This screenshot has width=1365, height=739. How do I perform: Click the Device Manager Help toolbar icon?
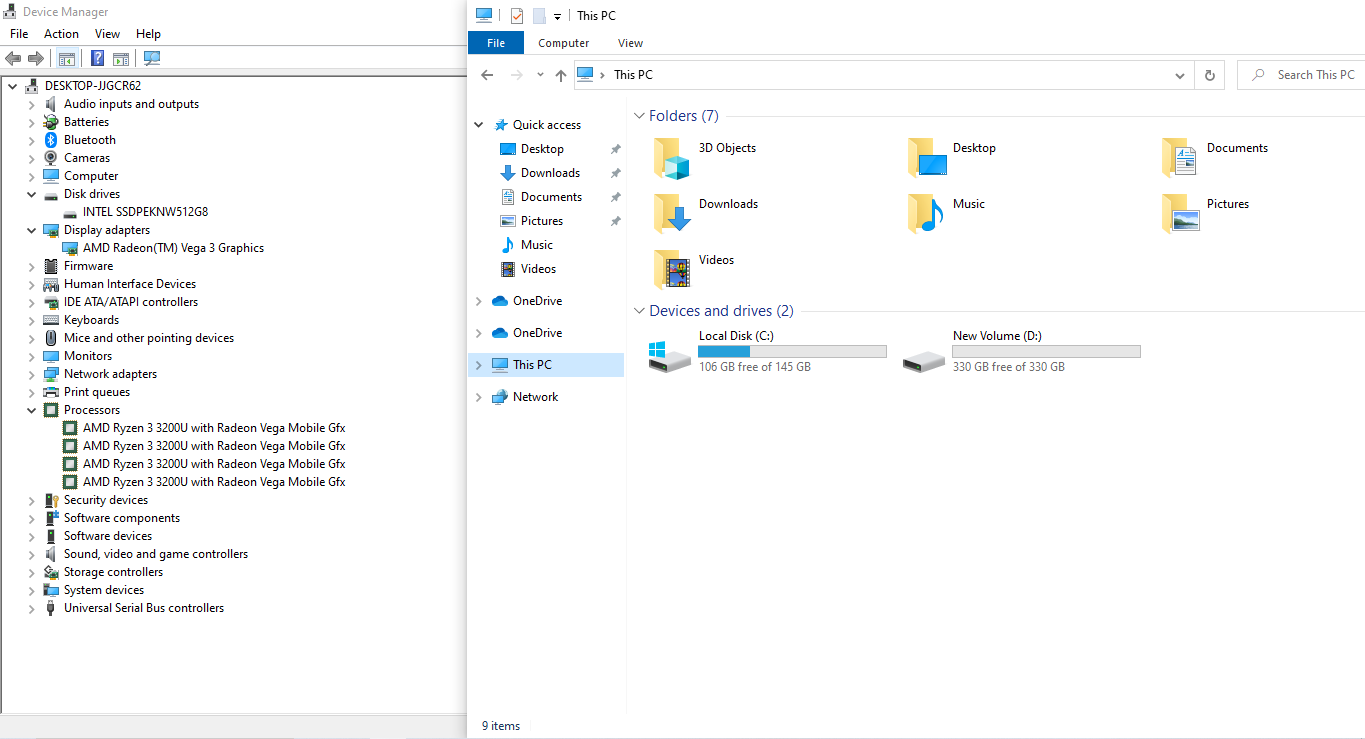98,58
